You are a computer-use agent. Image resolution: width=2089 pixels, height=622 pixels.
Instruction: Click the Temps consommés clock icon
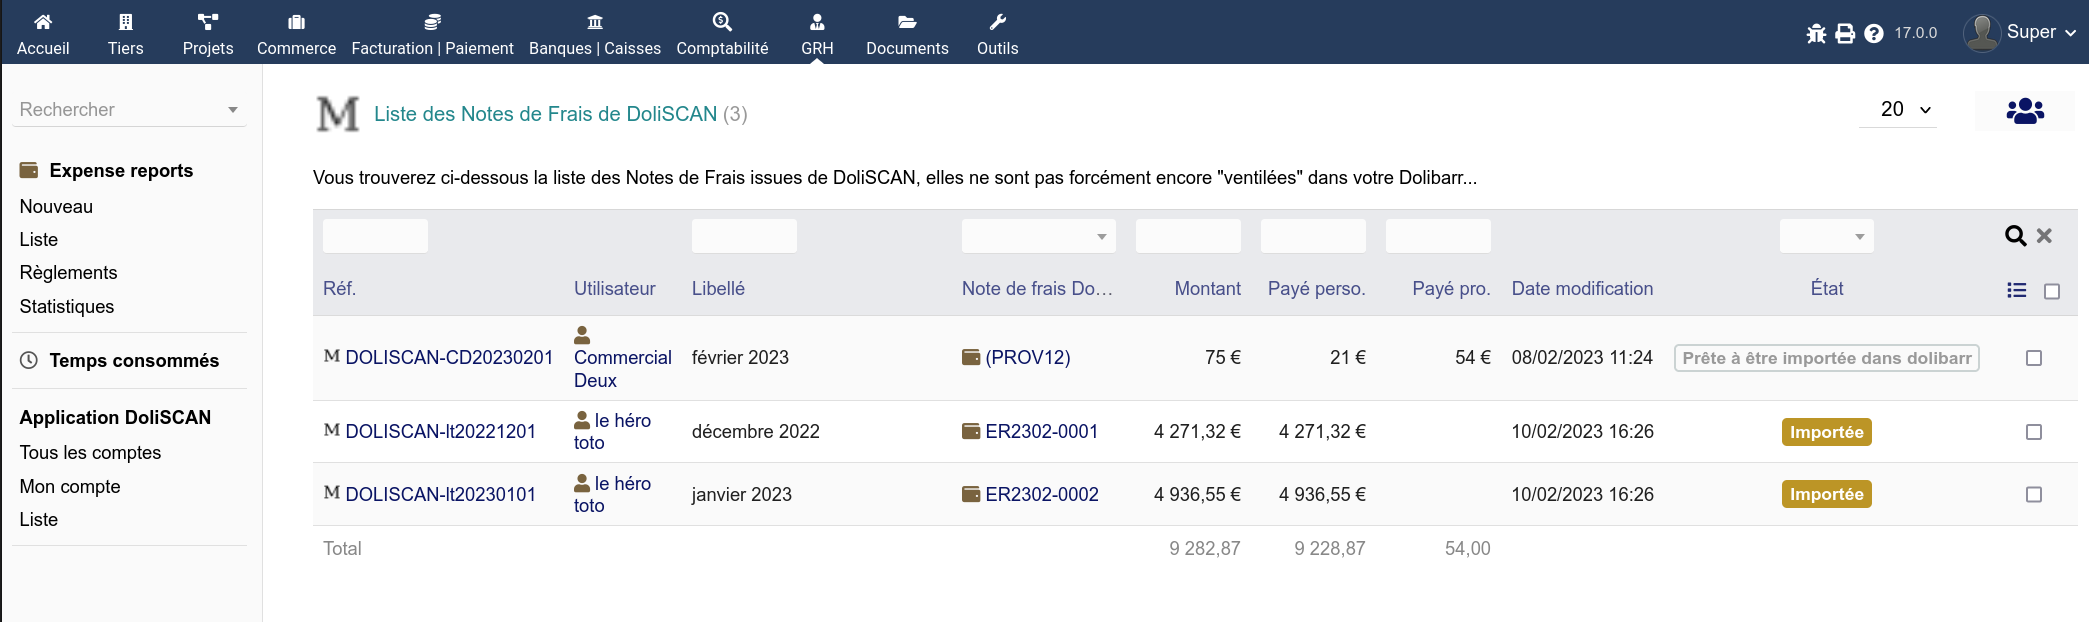pyautogui.click(x=29, y=360)
